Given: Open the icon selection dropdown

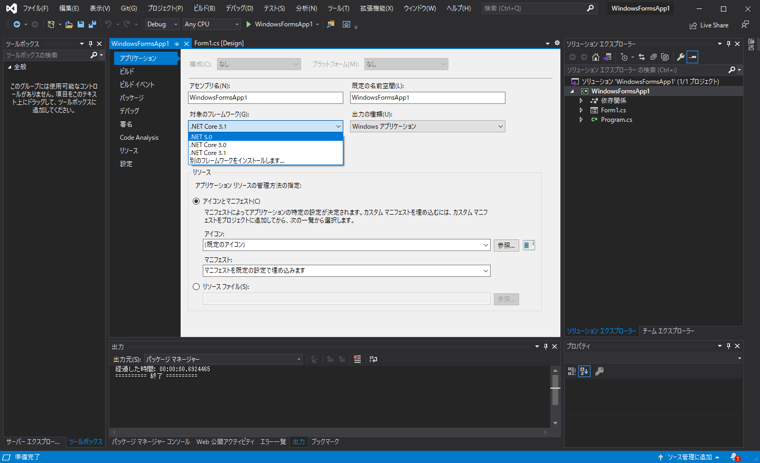Looking at the screenshot, I should [x=347, y=245].
